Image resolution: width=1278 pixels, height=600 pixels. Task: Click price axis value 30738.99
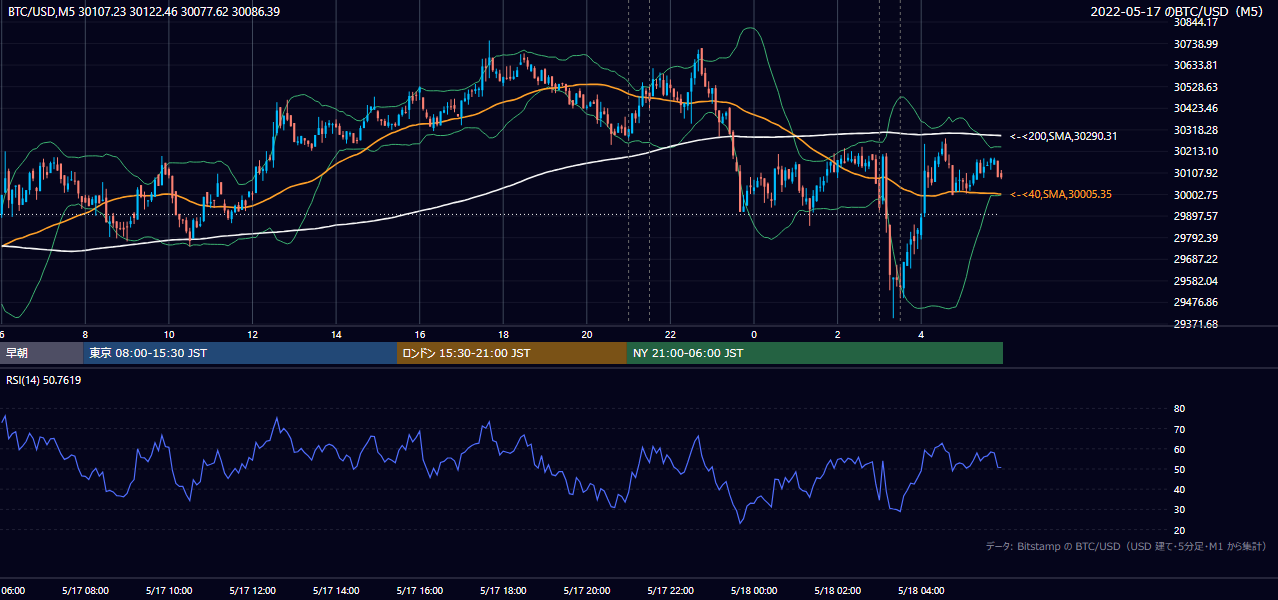[1196, 44]
